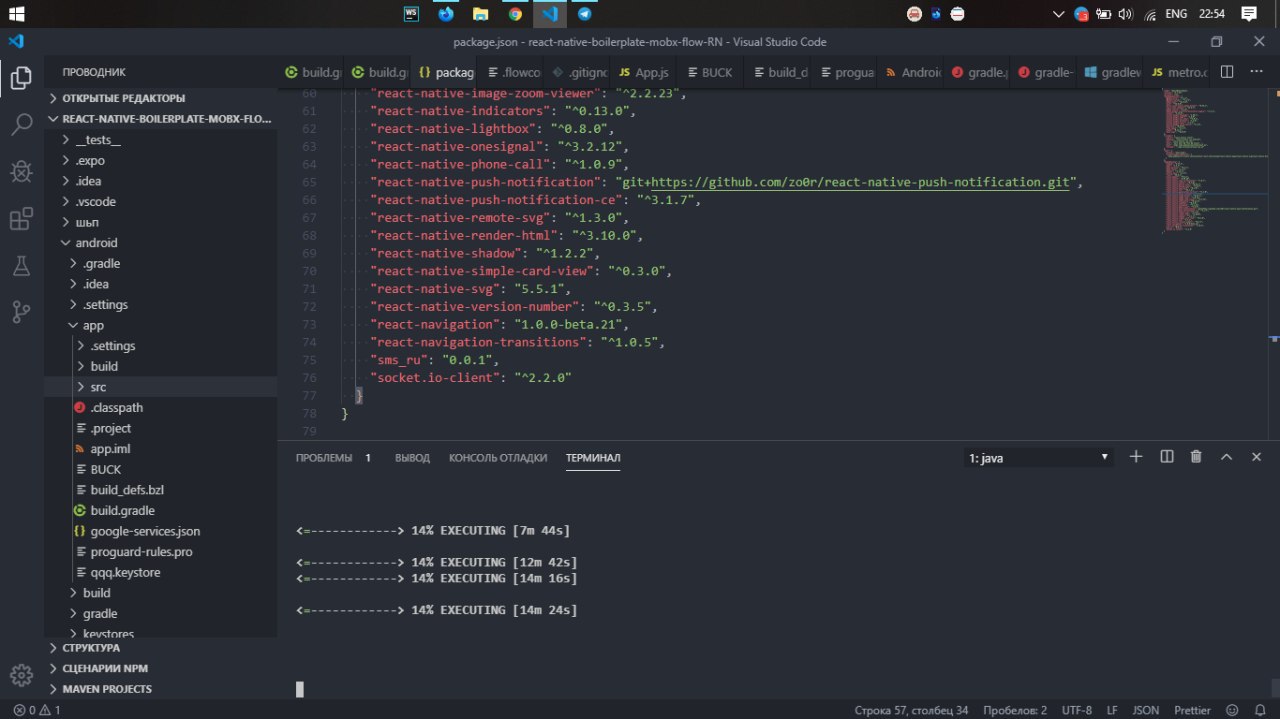The image size is (1280, 719).
Task: Open File Explorer from the Windows taskbar
Action: tap(480, 14)
